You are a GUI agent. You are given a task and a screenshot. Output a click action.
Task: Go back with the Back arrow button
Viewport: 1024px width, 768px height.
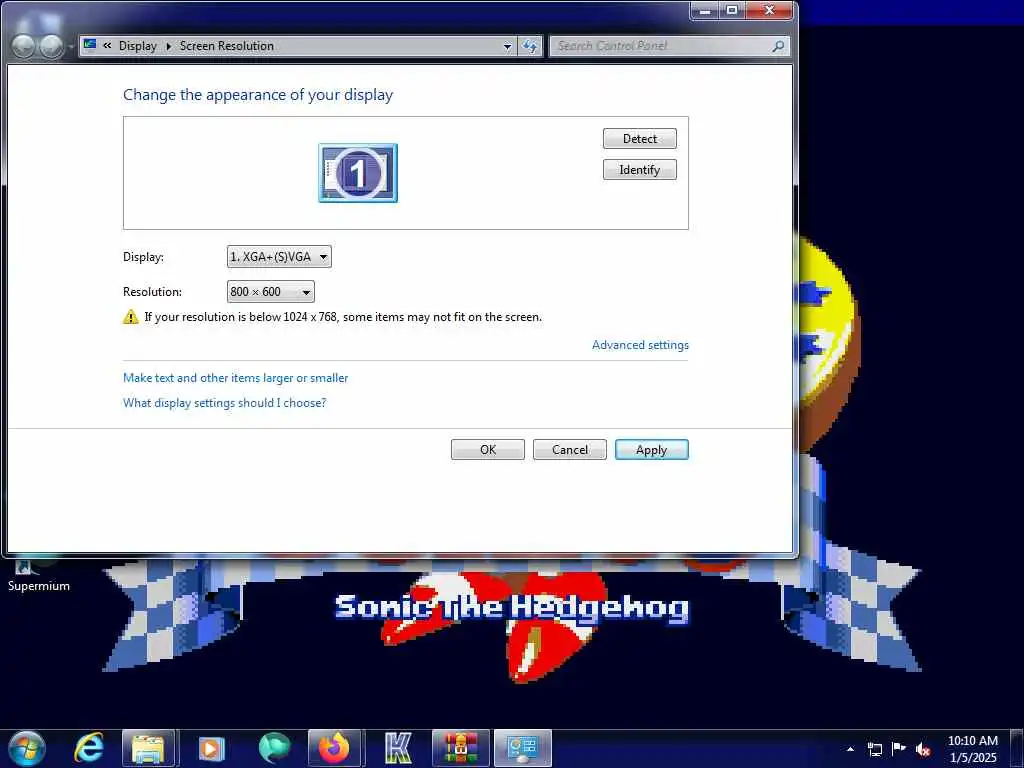(24, 46)
